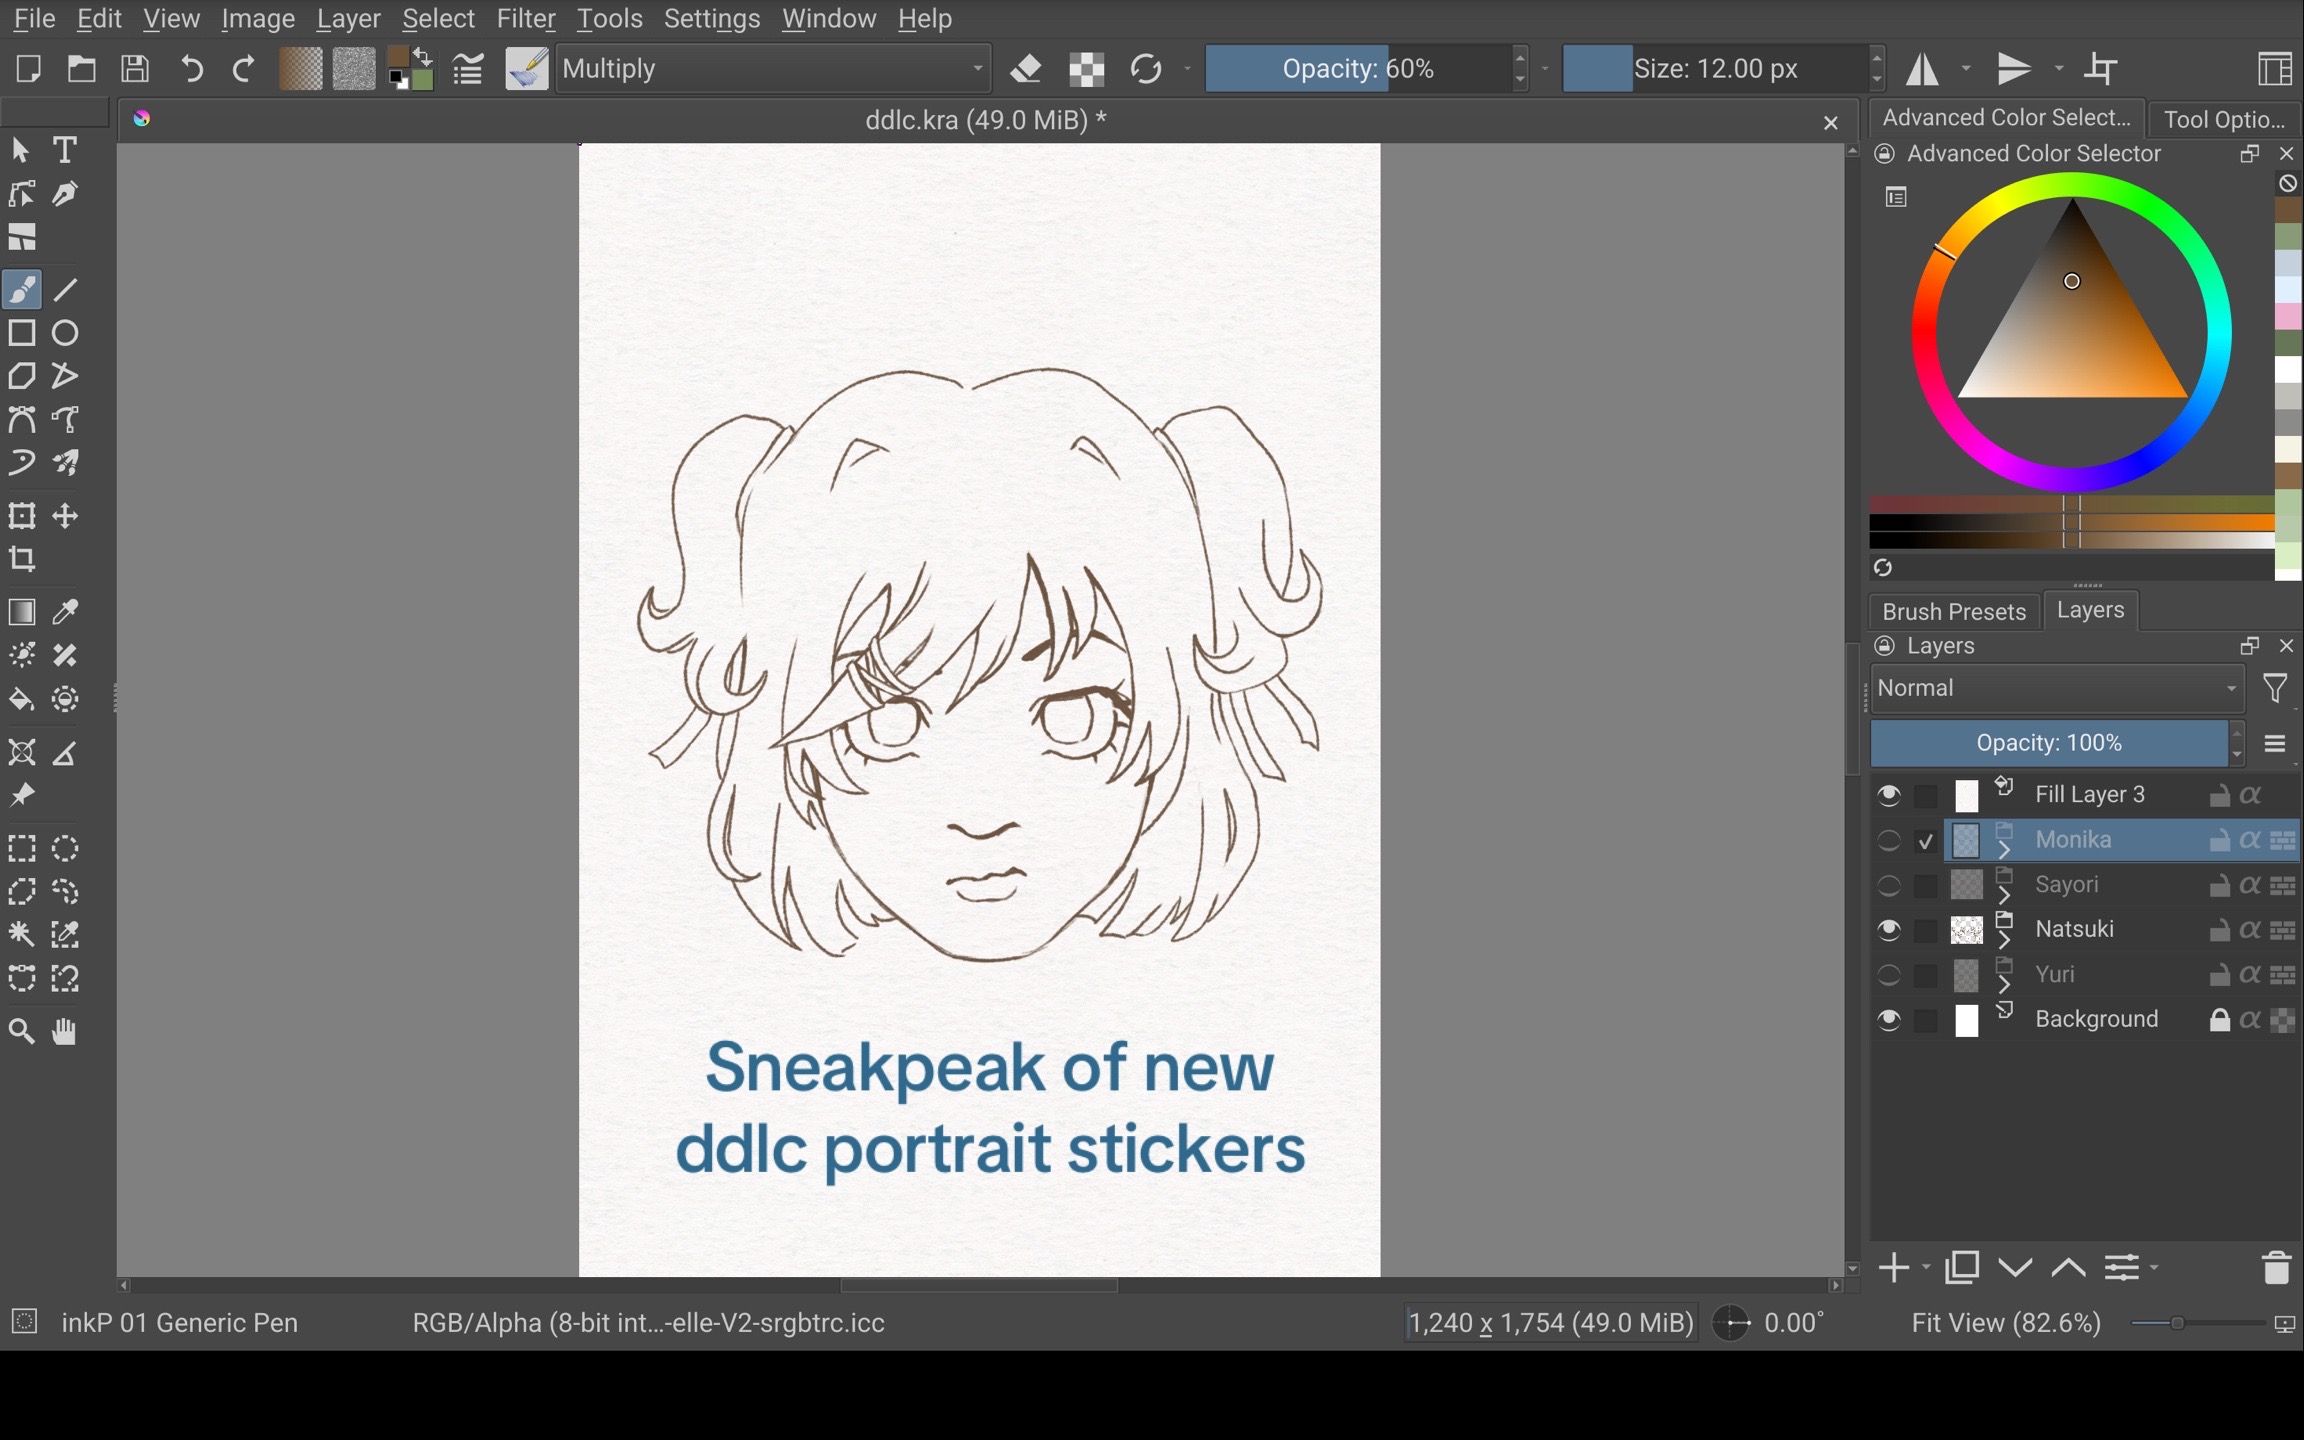Open the Multiply blending mode dropdown

coord(773,69)
